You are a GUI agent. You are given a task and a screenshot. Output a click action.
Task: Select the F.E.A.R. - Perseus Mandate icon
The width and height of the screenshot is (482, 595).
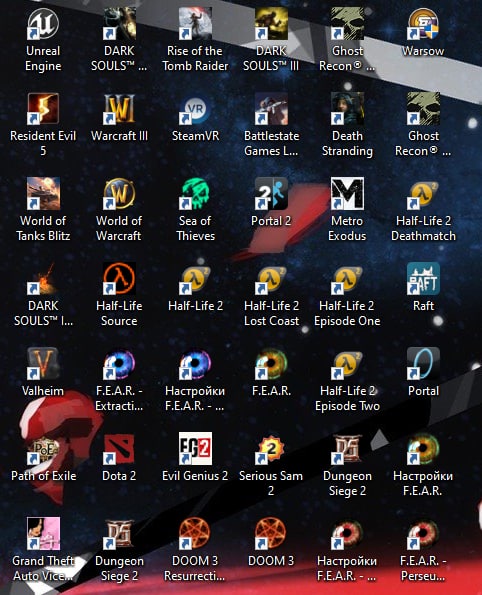click(x=423, y=534)
